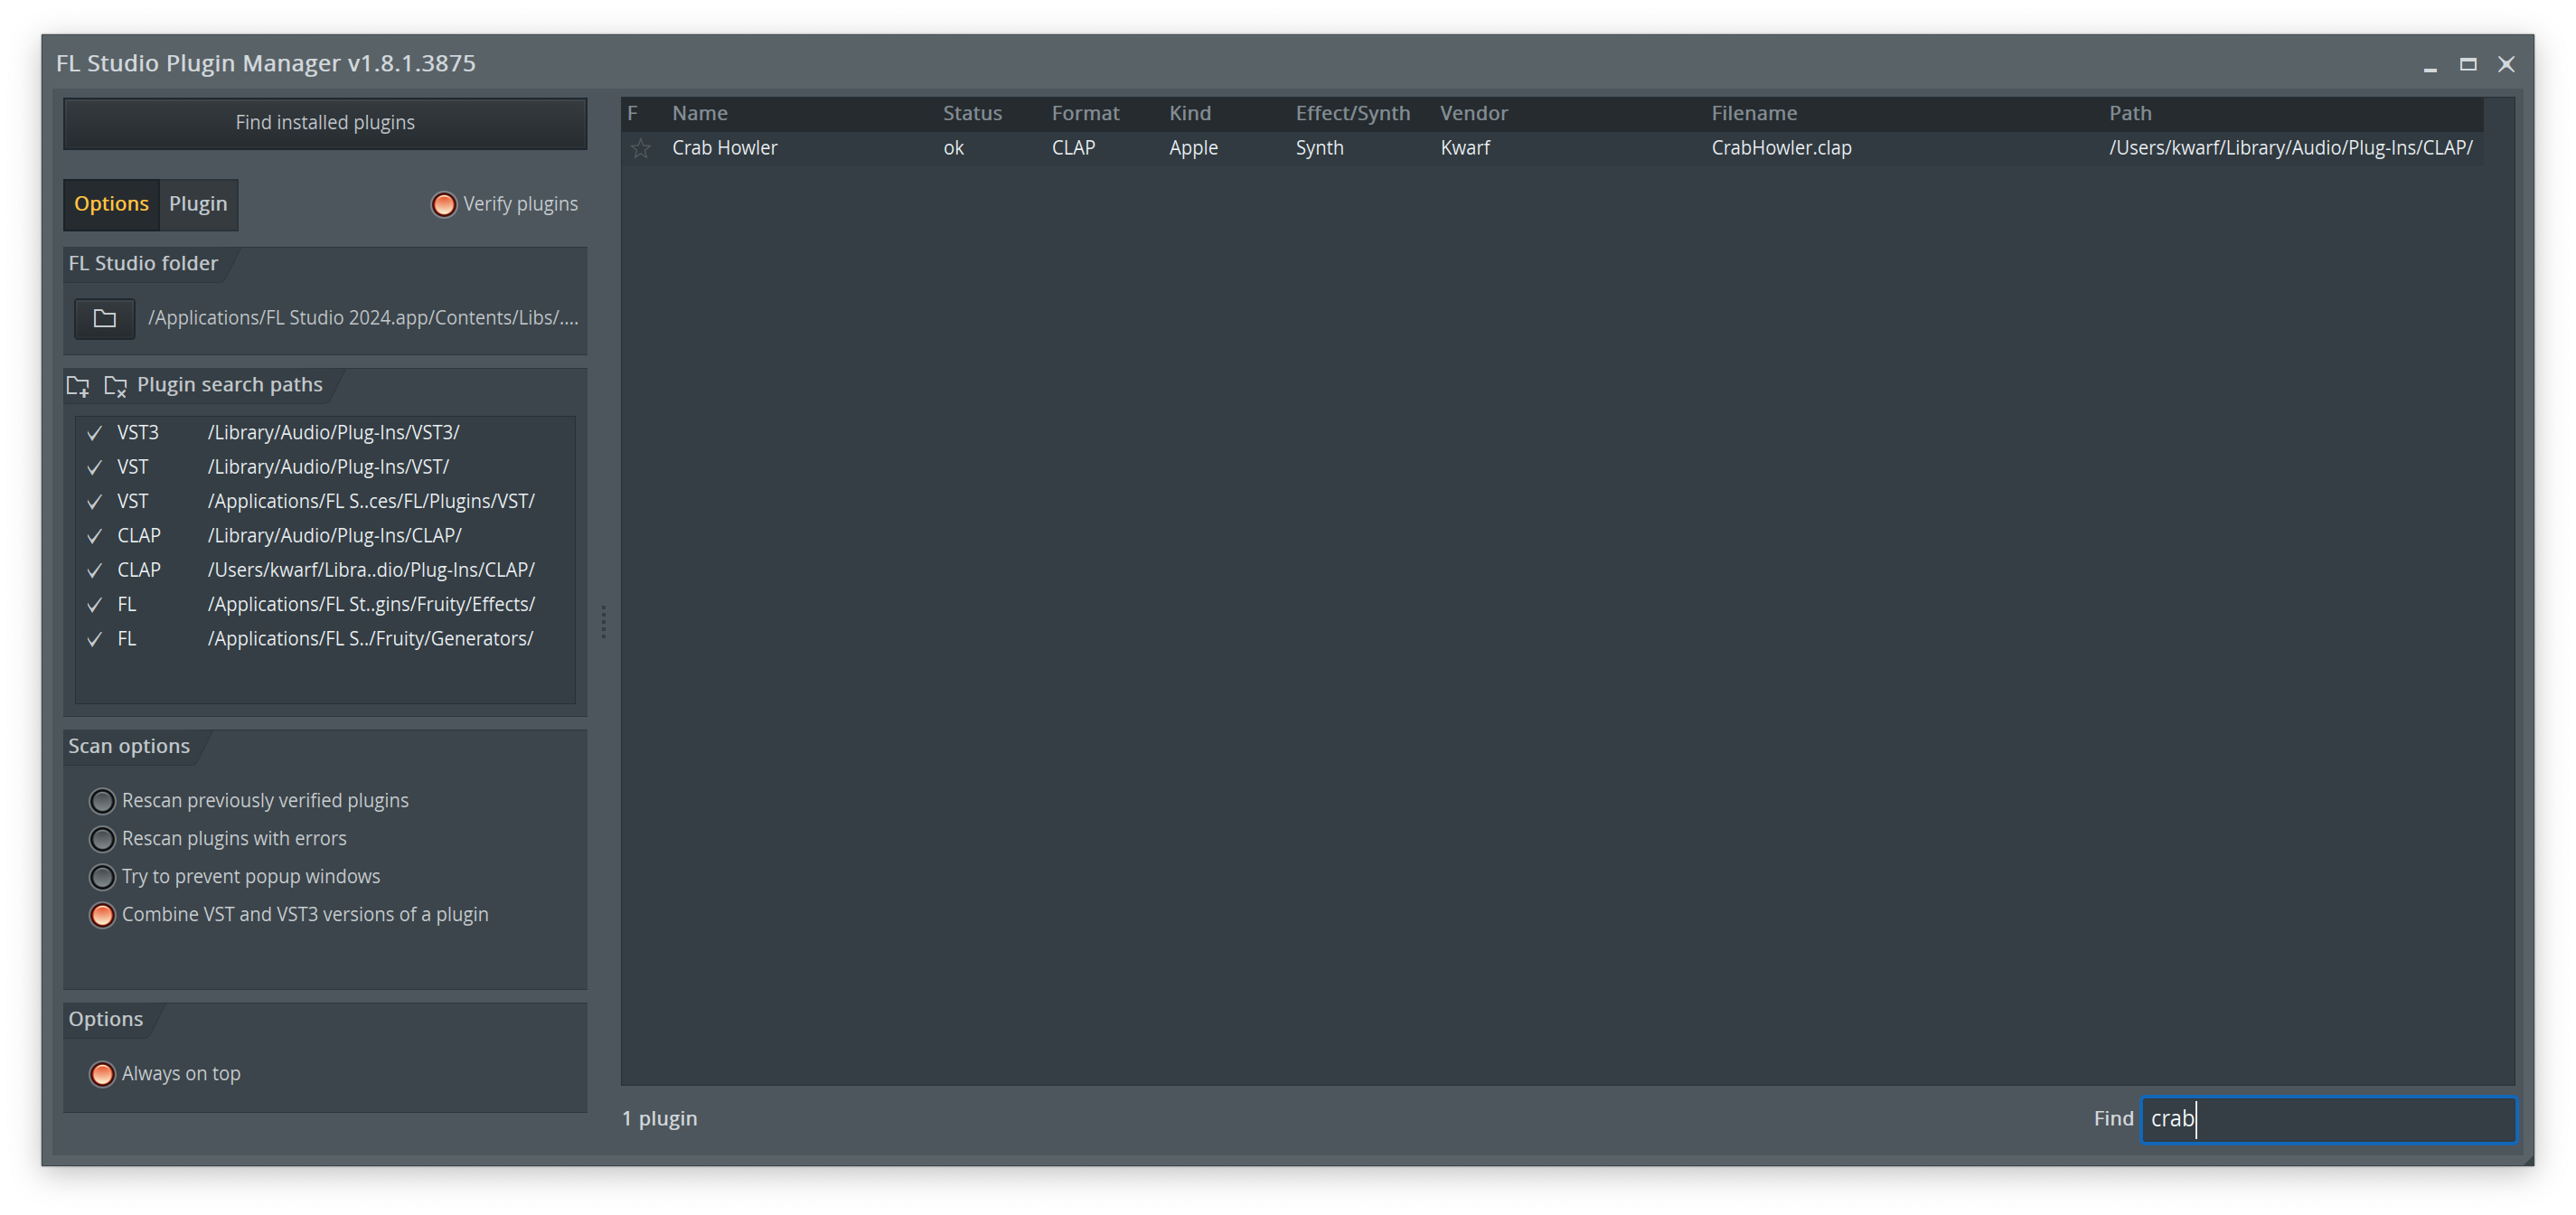Click the 1 plugin count label
2576x1215 pixels.
pyautogui.click(x=659, y=1119)
